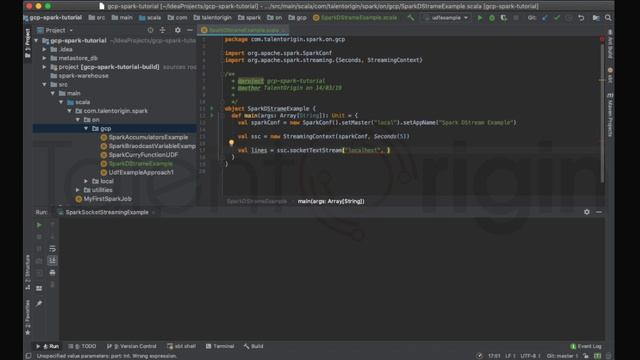640x360 pixels.
Task: Click restore layout icon in Run panel
Action: 39,288
